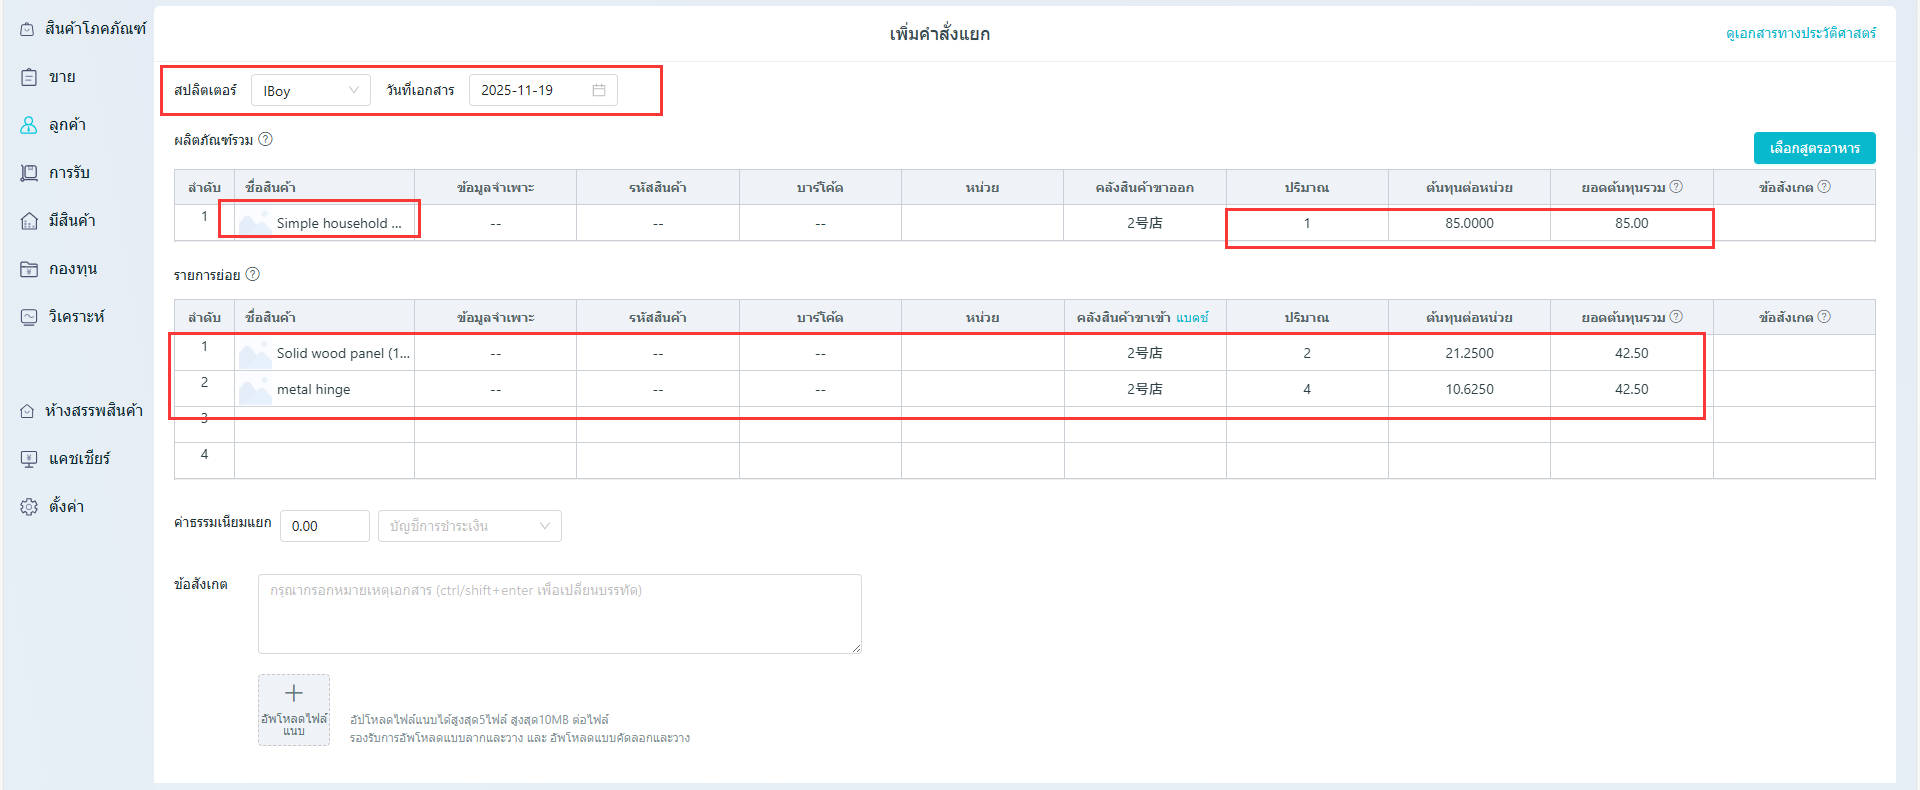
Task: Click the metal hinge product thumbnail
Action: [255, 389]
